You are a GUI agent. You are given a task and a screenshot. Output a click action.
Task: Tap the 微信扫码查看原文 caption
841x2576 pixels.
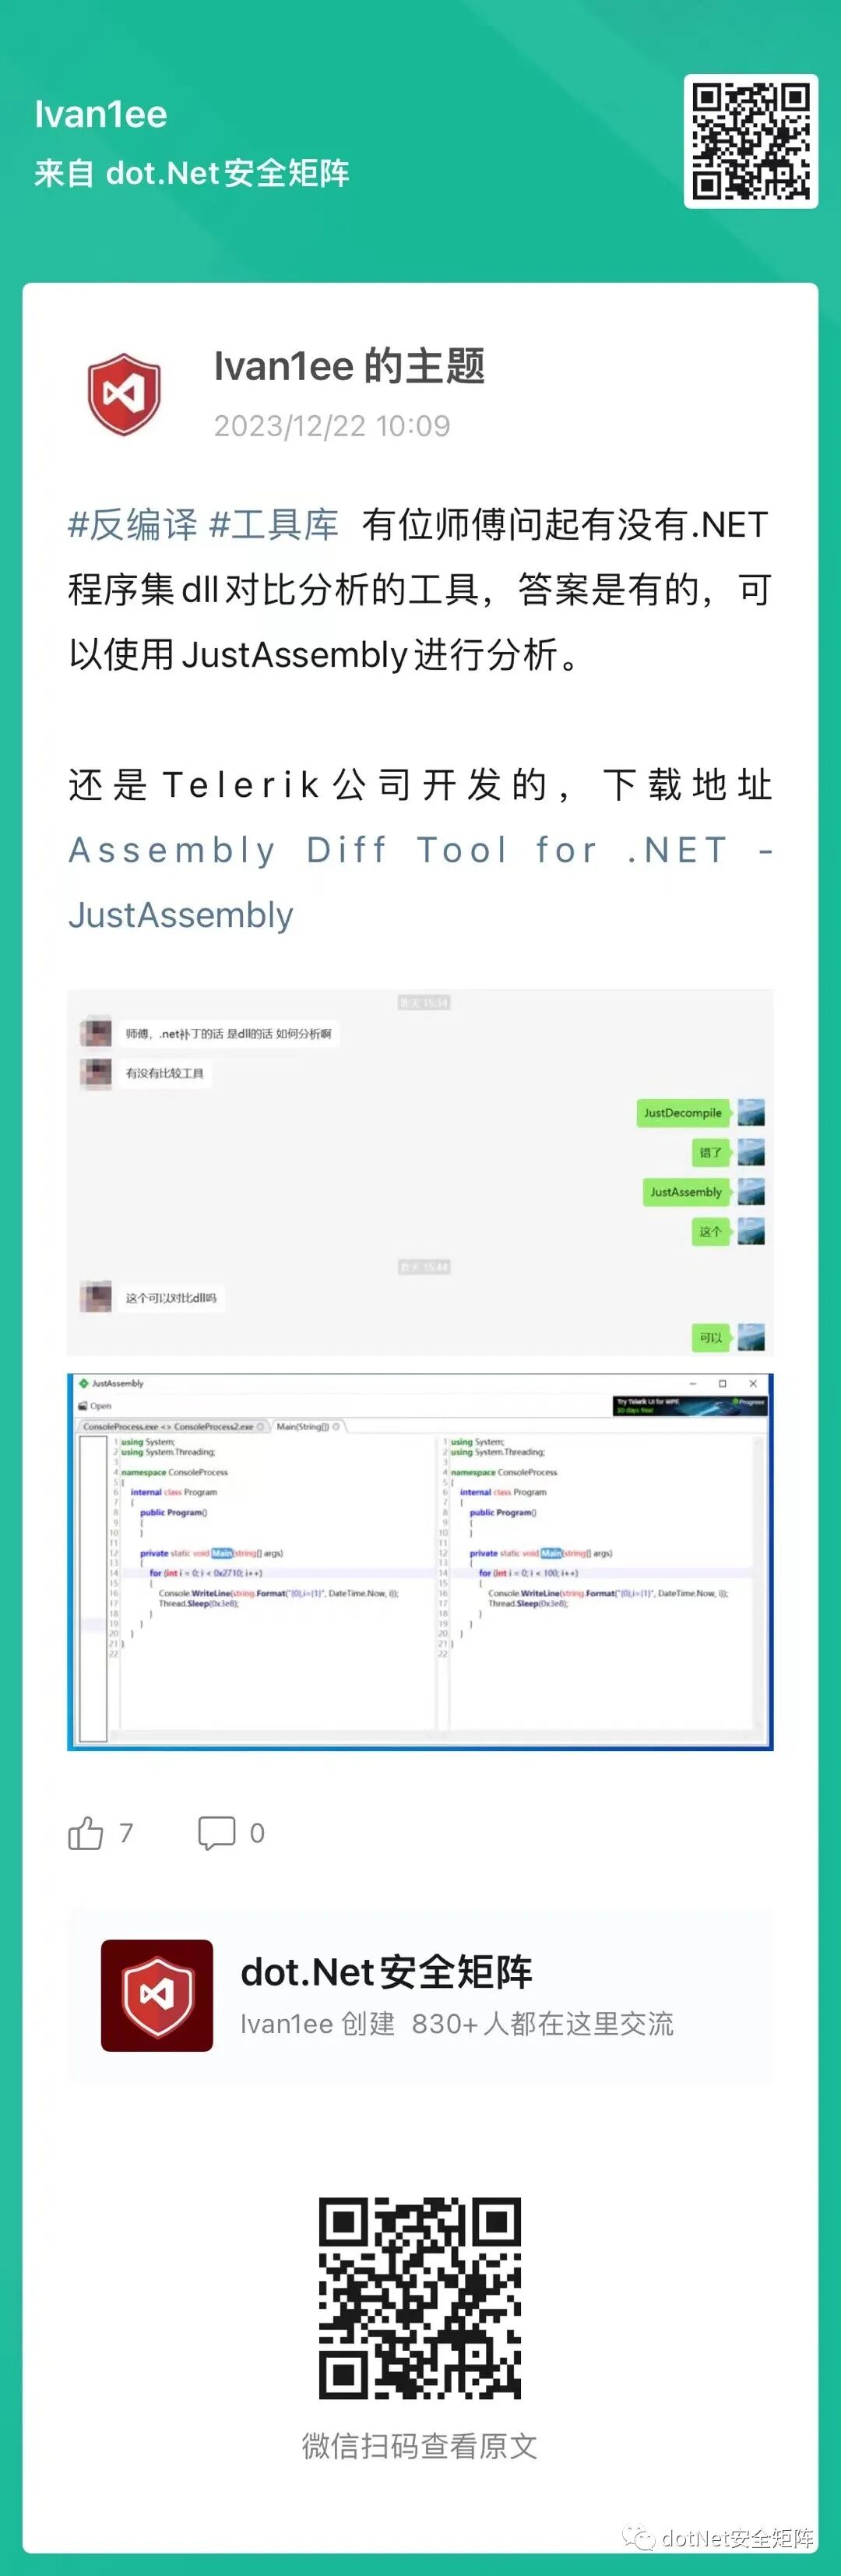[420, 2446]
